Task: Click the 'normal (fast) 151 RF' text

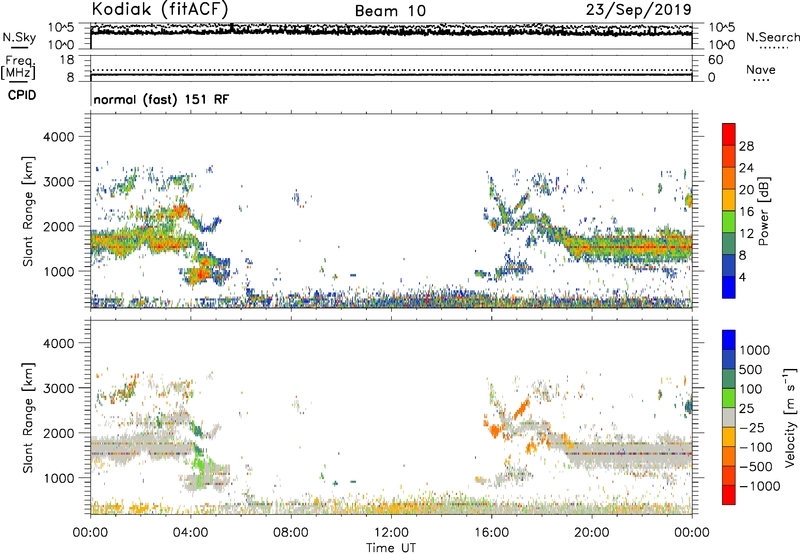Action: point(161,99)
